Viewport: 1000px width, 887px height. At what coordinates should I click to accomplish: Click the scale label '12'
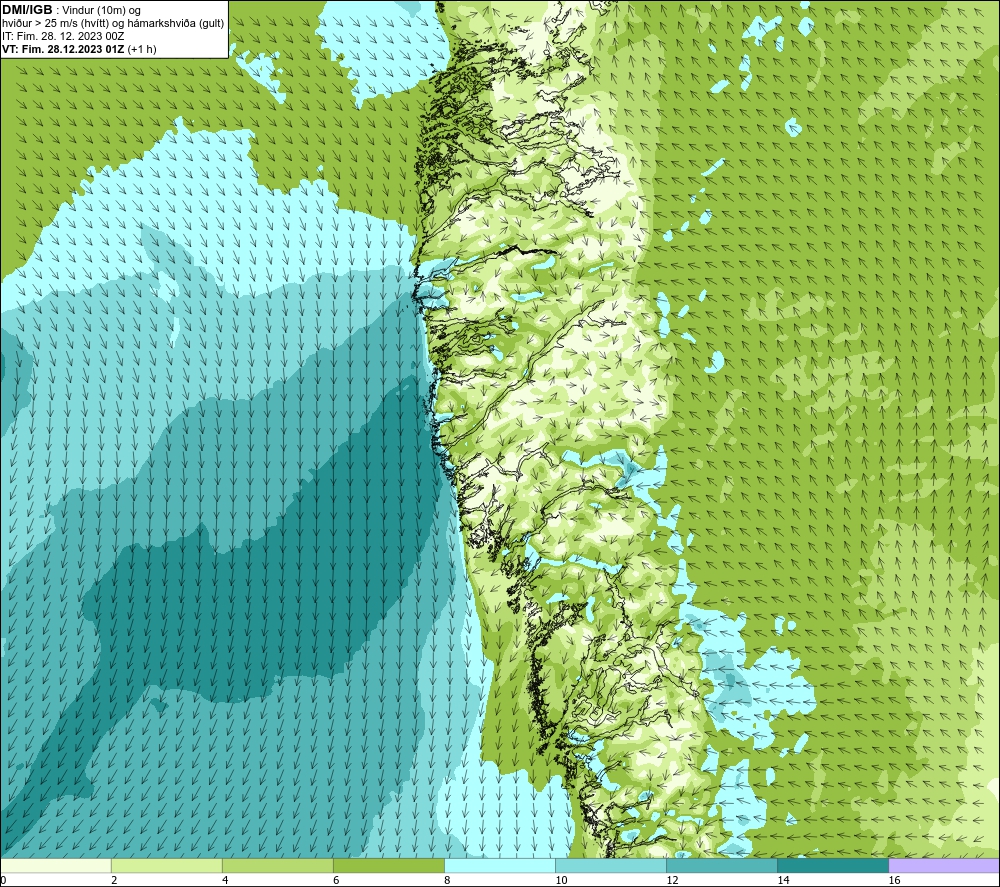tap(672, 880)
